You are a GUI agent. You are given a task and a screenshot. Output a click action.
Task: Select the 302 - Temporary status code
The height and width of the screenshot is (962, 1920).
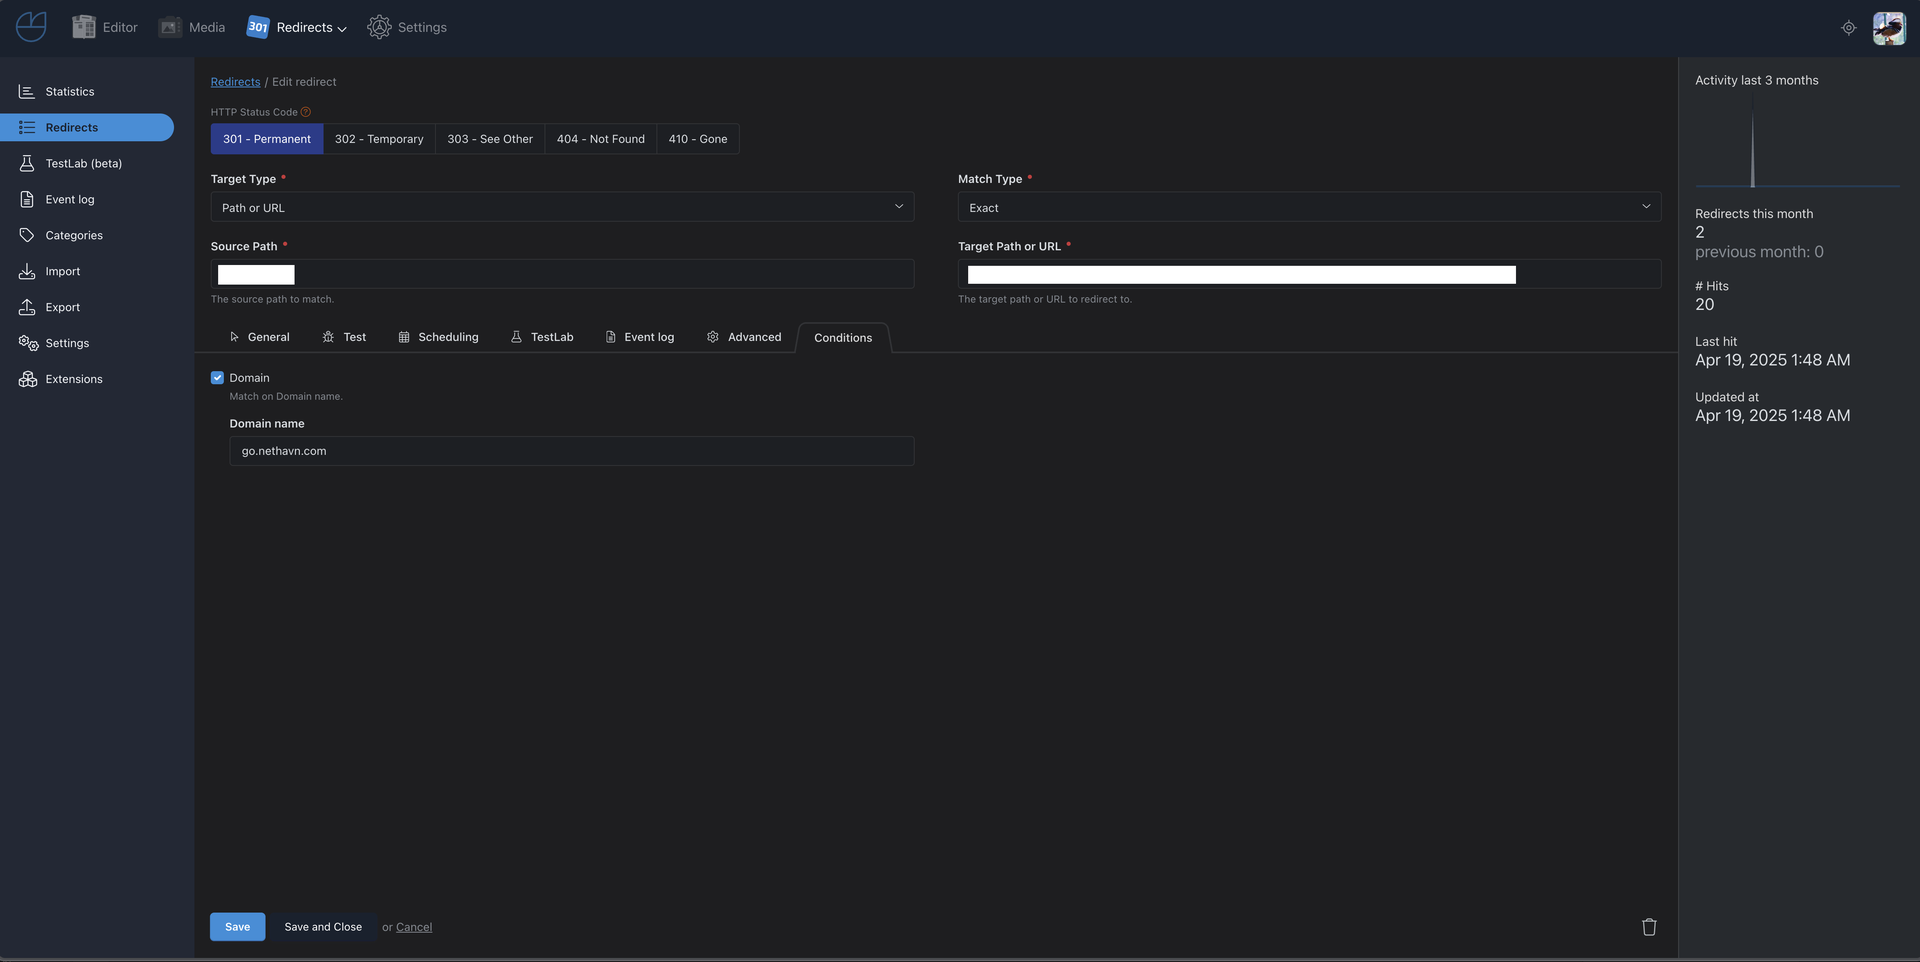click(x=379, y=139)
